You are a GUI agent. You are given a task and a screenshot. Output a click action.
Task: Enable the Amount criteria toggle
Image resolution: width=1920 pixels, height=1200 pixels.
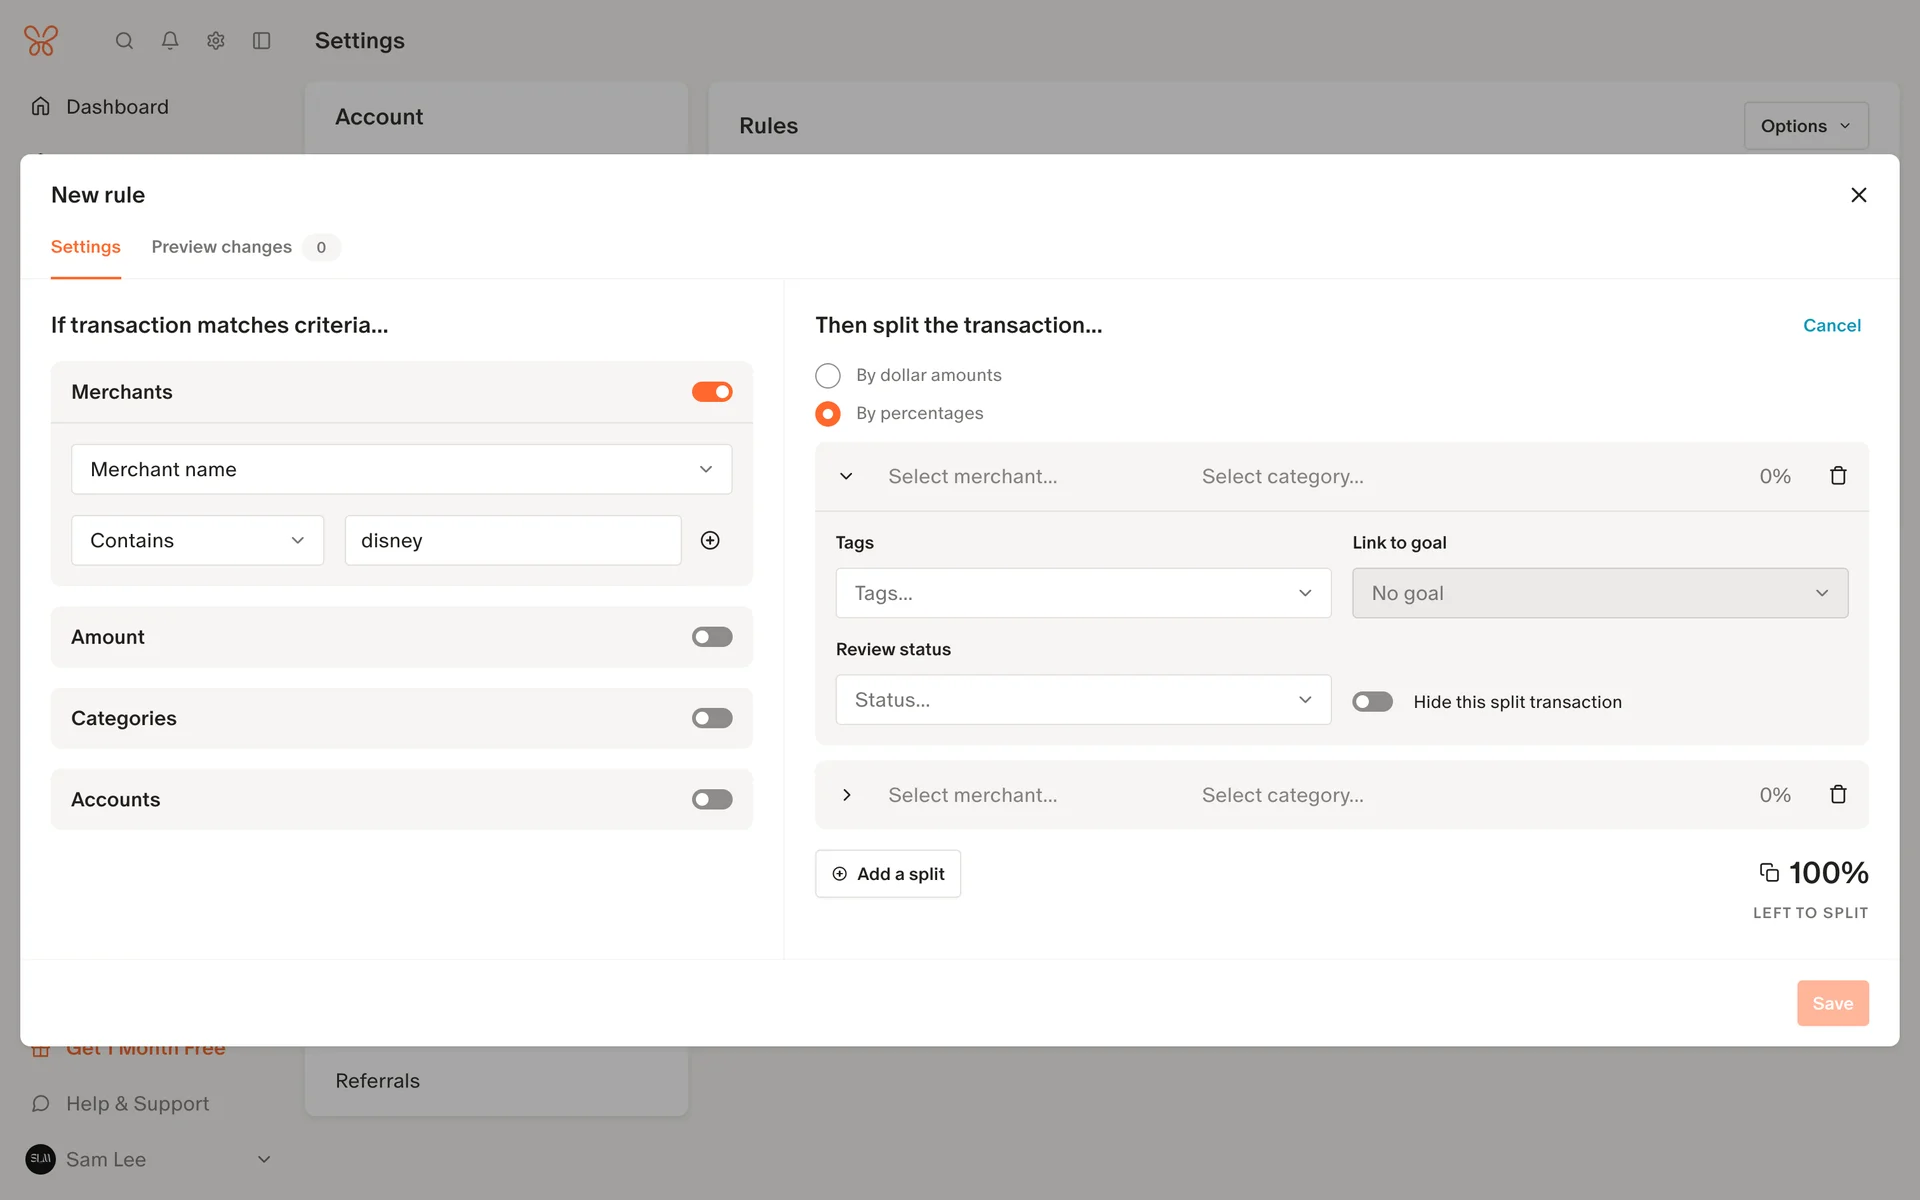(x=712, y=637)
